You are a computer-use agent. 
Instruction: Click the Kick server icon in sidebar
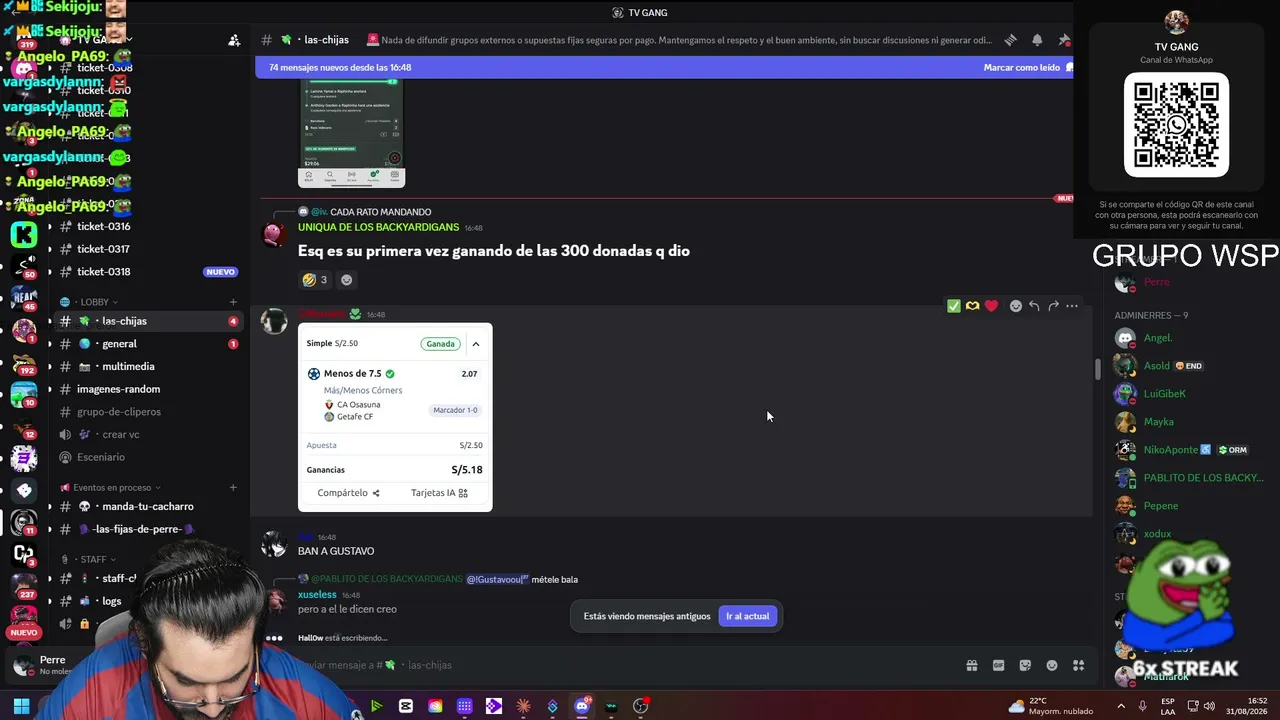(x=24, y=235)
